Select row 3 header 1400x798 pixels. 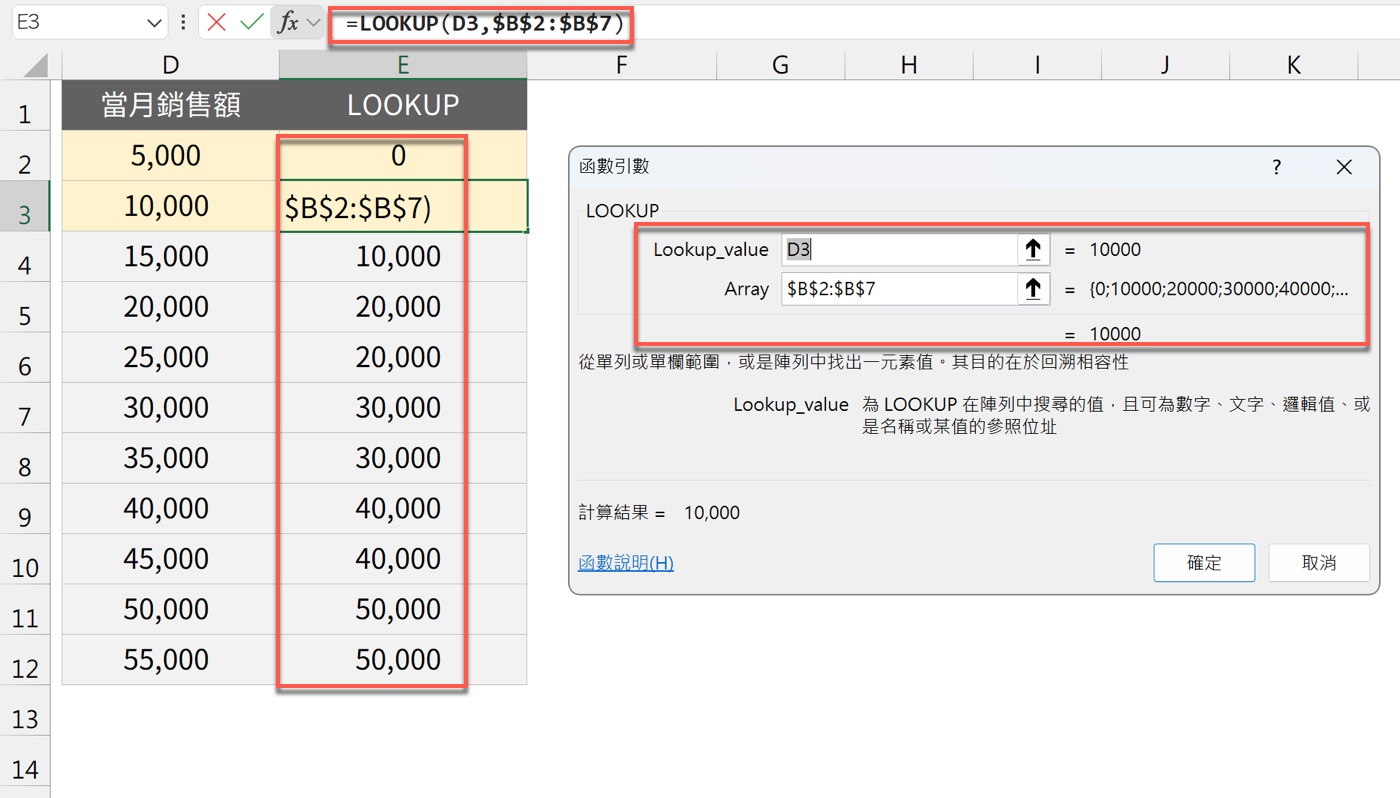(x=25, y=206)
